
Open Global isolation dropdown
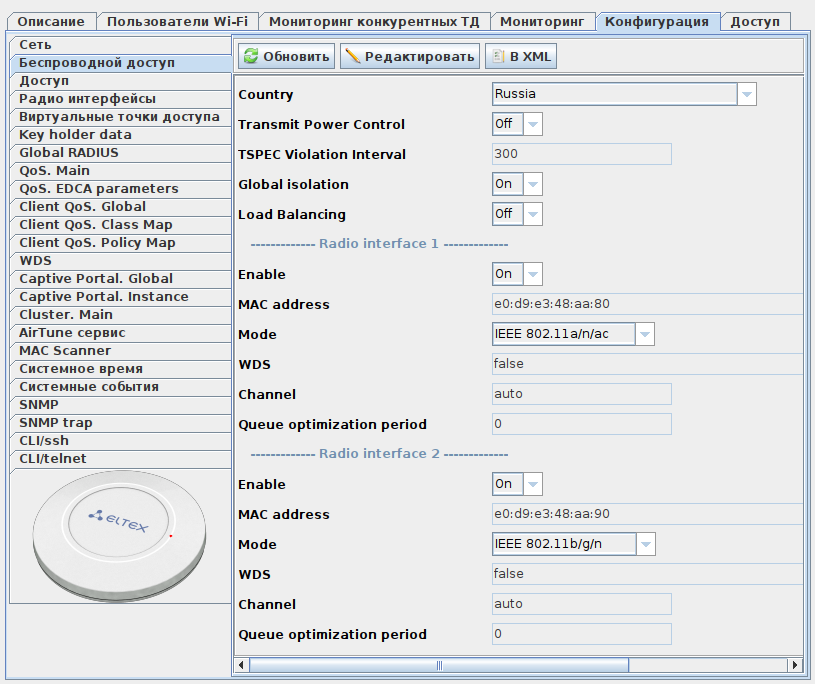pyautogui.click(x=517, y=184)
